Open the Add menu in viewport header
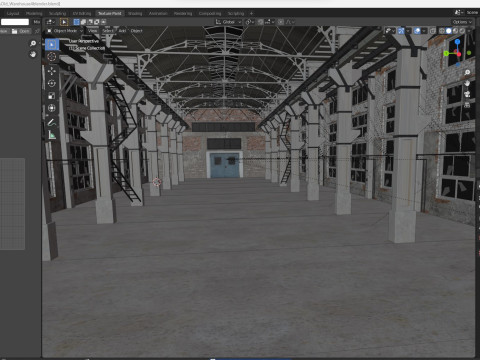 (x=122, y=31)
